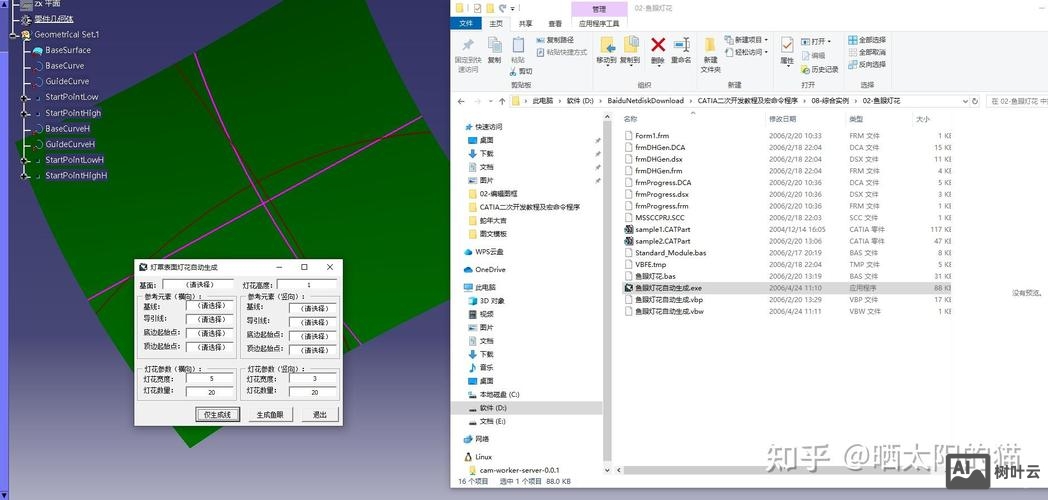Click the BaseSurface icon in the tree
This screenshot has height=500, width=1048.
click(37, 50)
